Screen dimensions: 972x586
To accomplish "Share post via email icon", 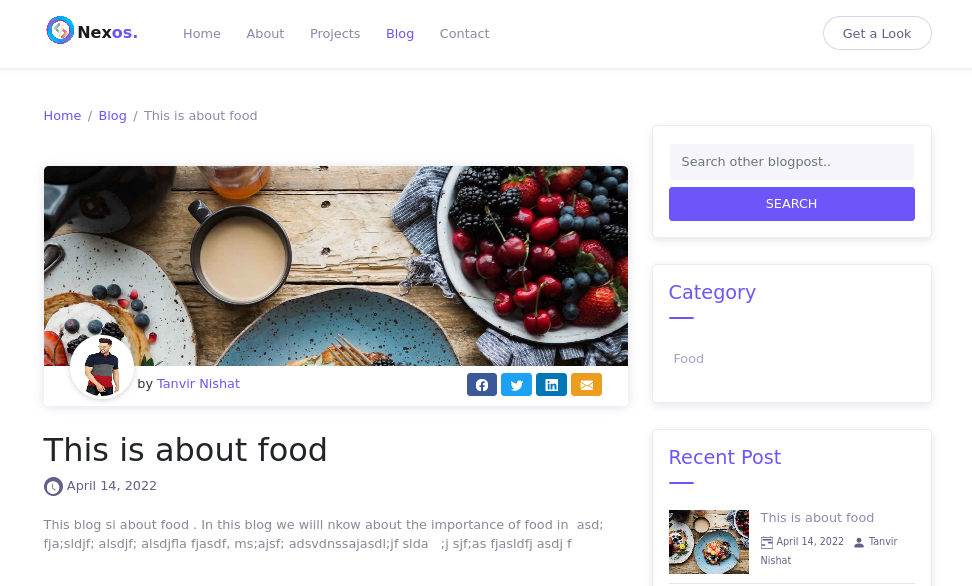I will pyautogui.click(x=586, y=385).
